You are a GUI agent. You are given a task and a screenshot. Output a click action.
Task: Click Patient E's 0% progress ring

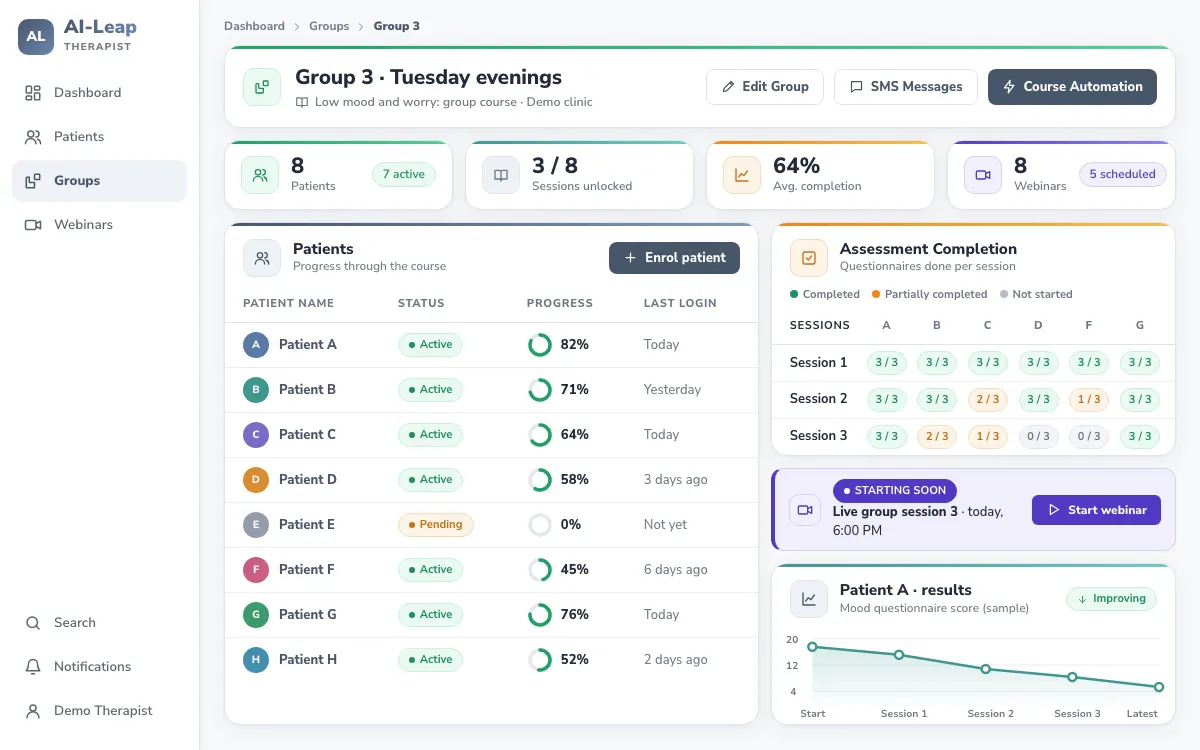(540, 525)
